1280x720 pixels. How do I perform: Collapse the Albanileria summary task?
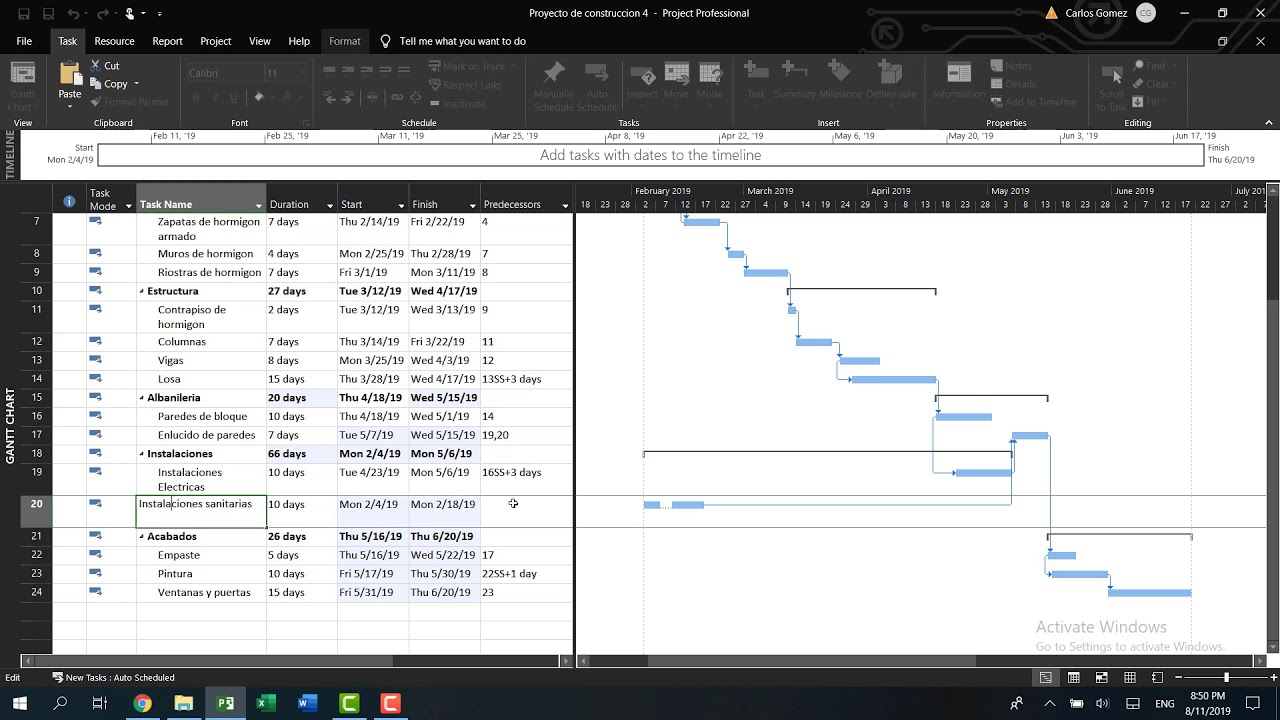(x=142, y=398)
